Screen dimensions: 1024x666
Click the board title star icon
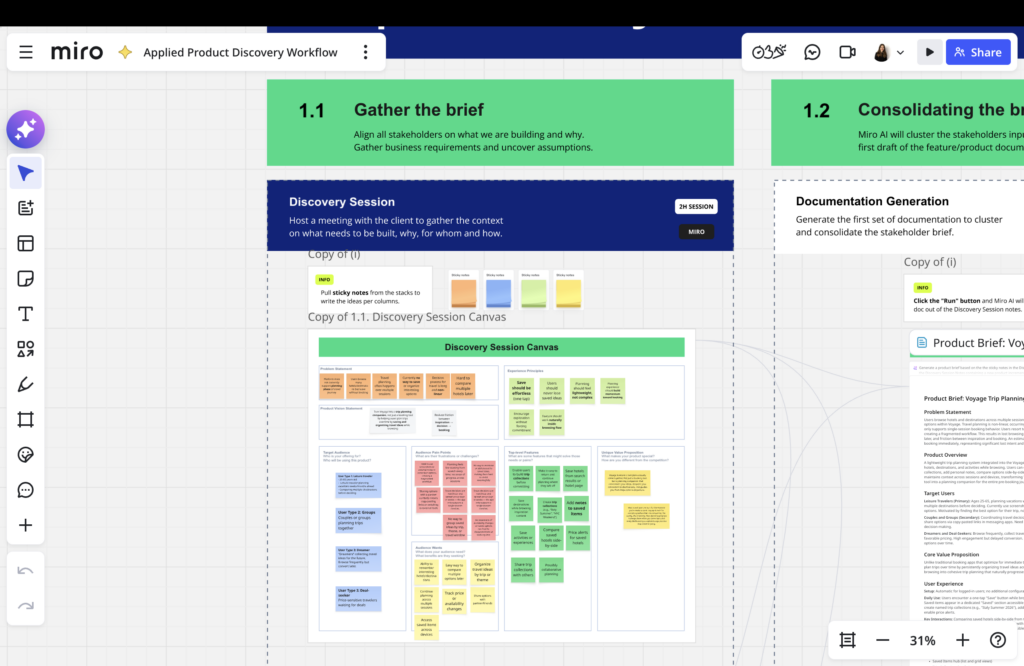tap(125, 52)
